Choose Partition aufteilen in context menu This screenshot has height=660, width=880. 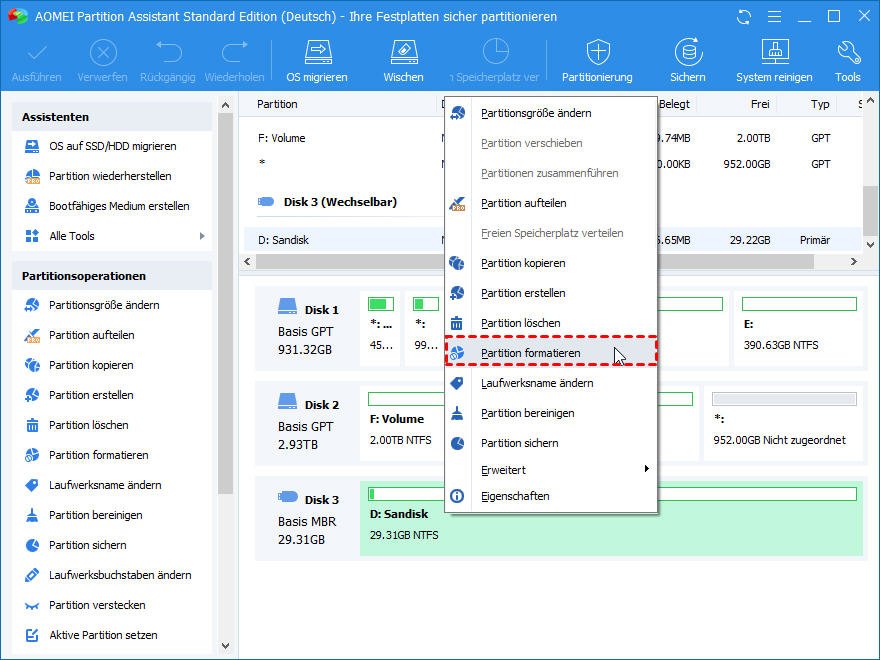click(551, 203)
